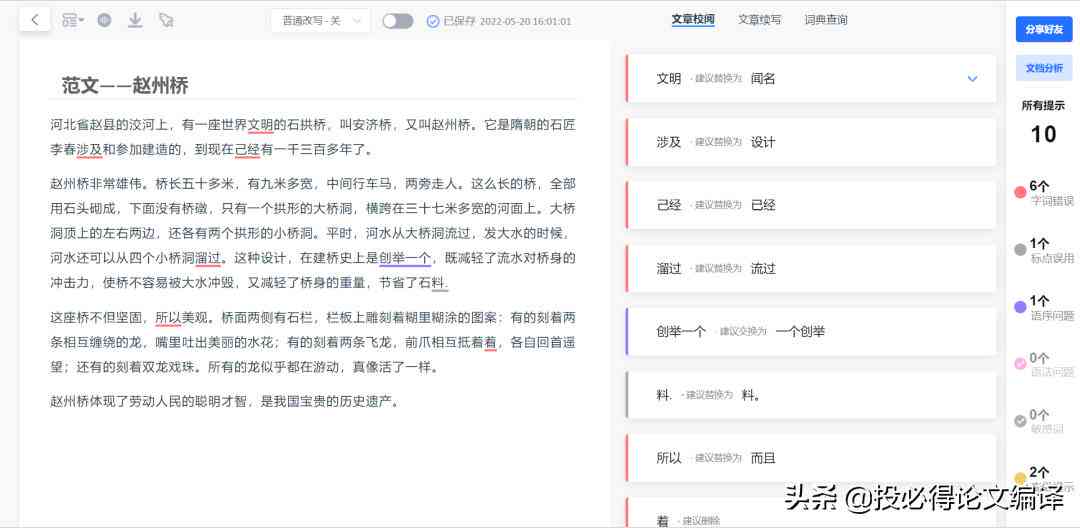This screenshot has width=1080, height=528.
Task: Filter by 标点误用 gray dot category
Action: [1043, 251]
